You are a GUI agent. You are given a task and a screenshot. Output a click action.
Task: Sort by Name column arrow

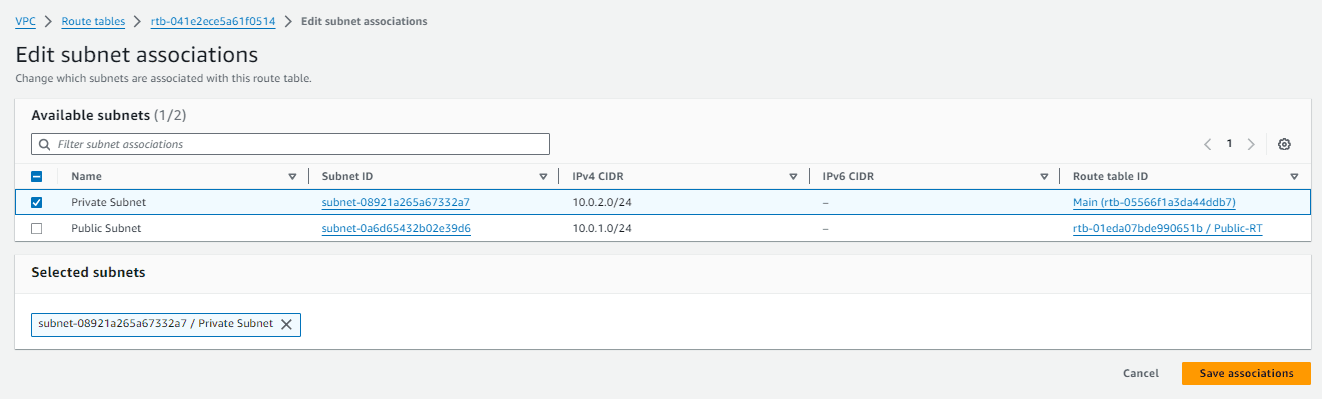pyautogui.click(x=292, y=176)
